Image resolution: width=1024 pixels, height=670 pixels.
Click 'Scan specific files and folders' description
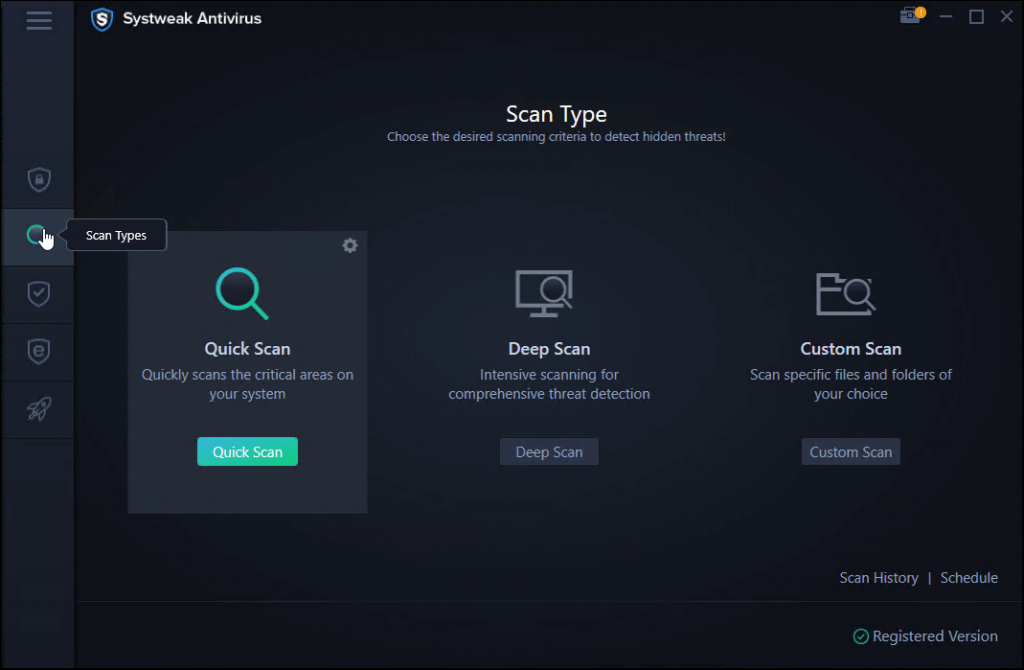tap(851, 384)
